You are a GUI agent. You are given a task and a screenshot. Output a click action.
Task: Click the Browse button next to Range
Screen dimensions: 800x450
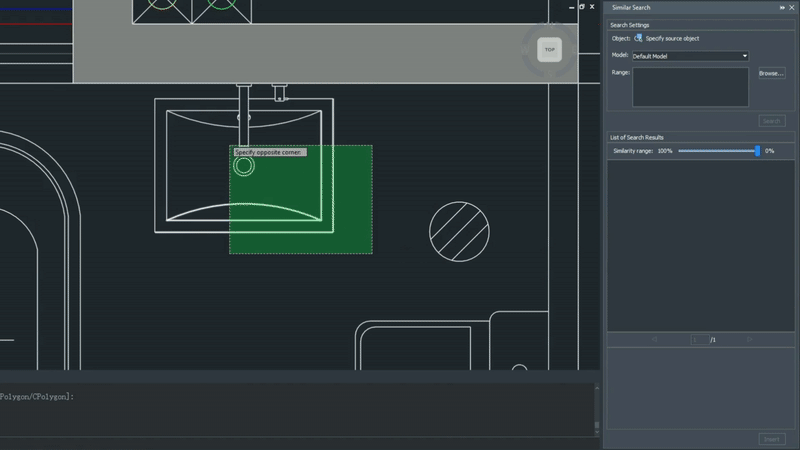click(x=771, y=73)
